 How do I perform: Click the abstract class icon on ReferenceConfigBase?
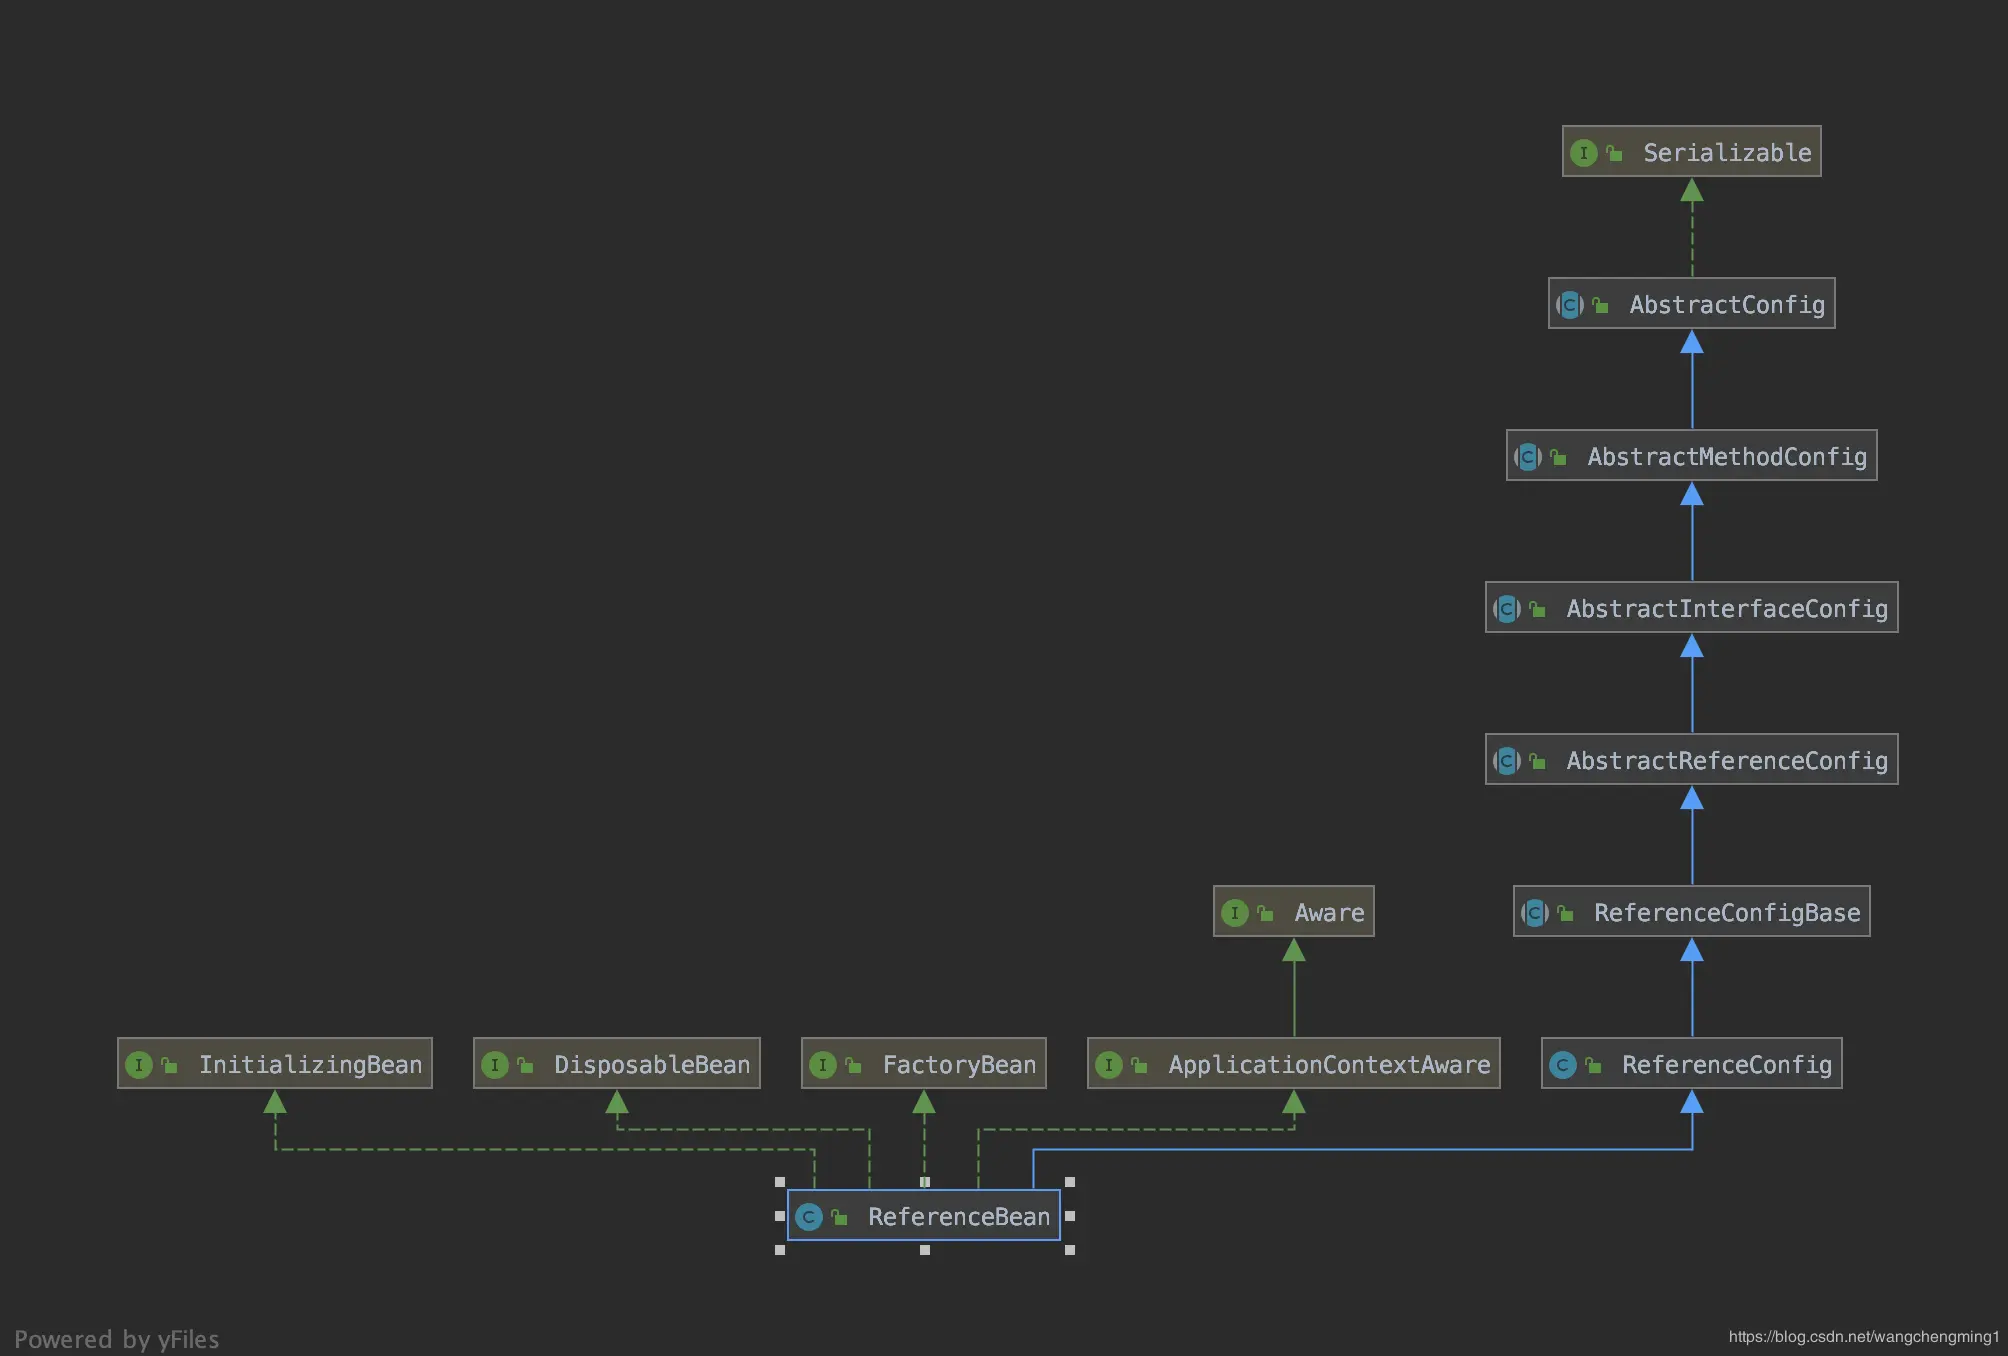tap(1535, 913)
